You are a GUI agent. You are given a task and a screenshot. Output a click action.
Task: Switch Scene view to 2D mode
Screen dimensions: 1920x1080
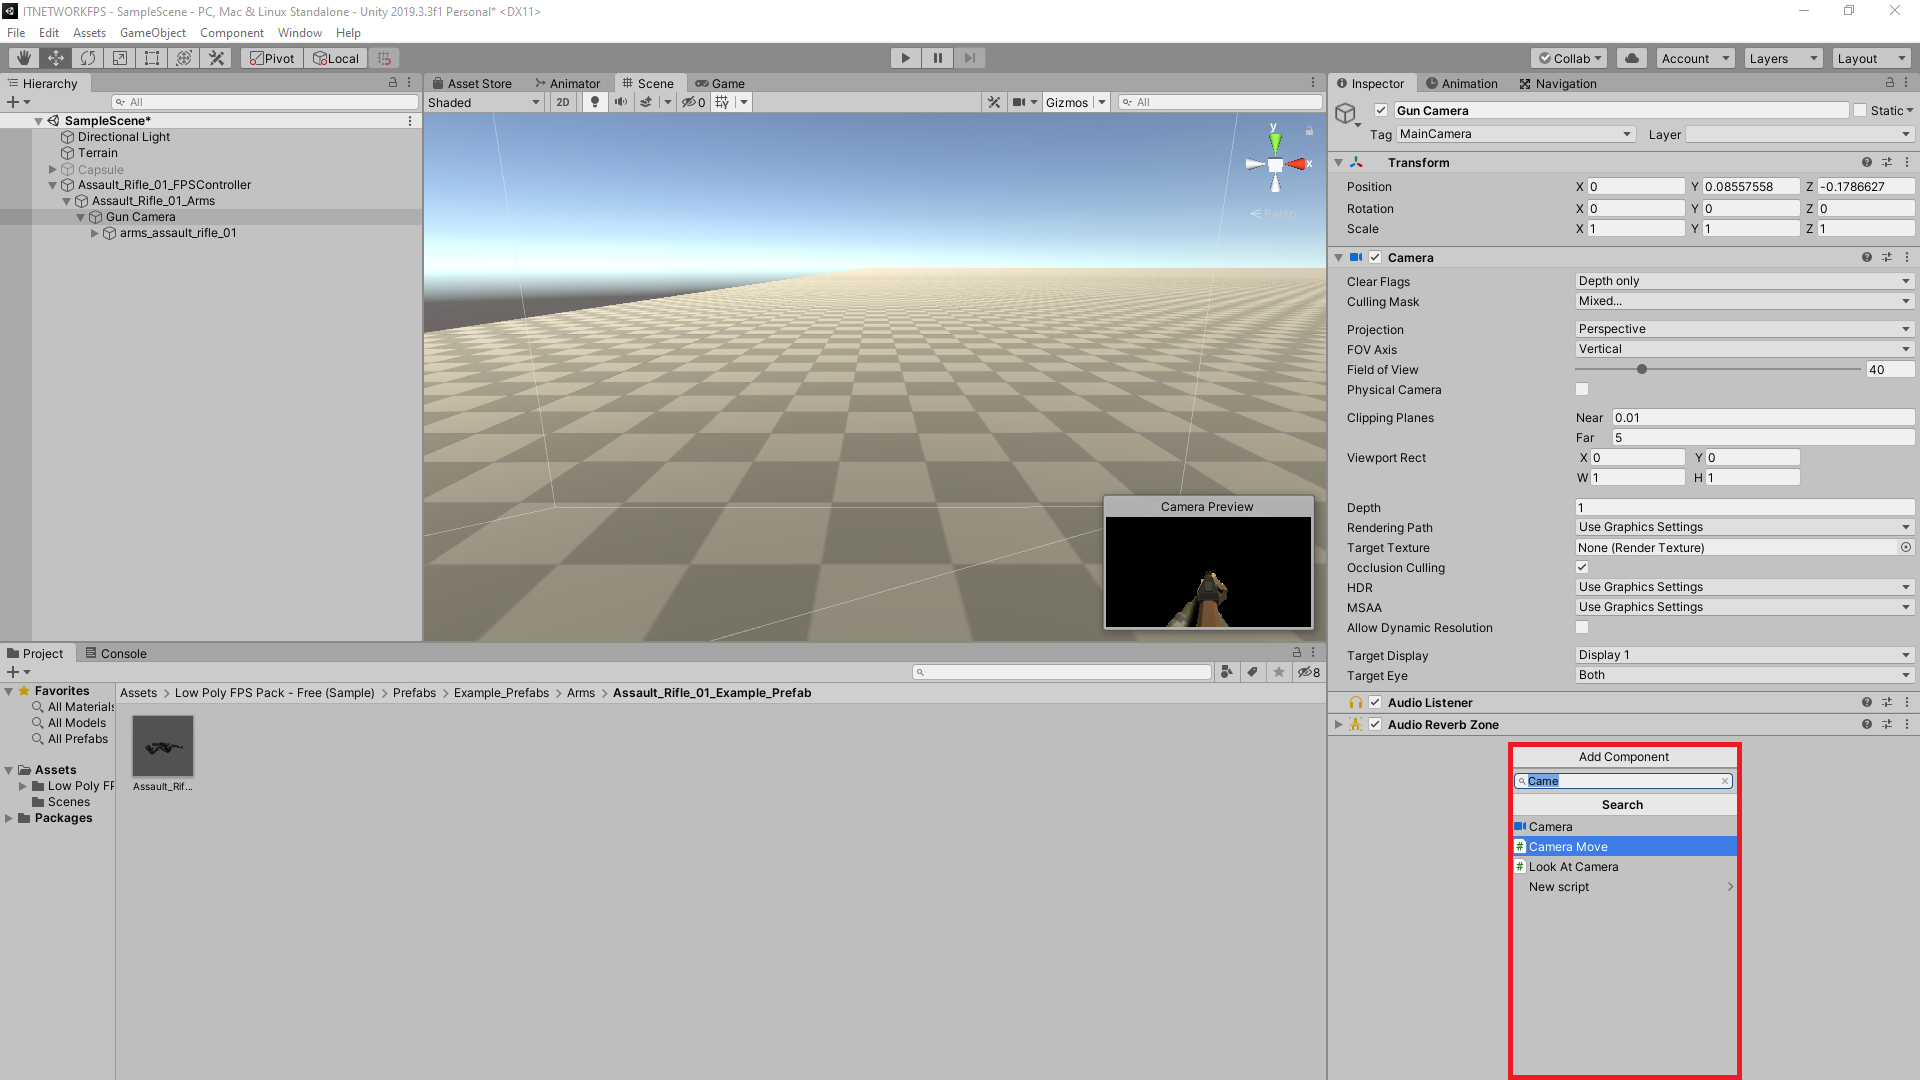pyautogui.click(x=562, y=101)
